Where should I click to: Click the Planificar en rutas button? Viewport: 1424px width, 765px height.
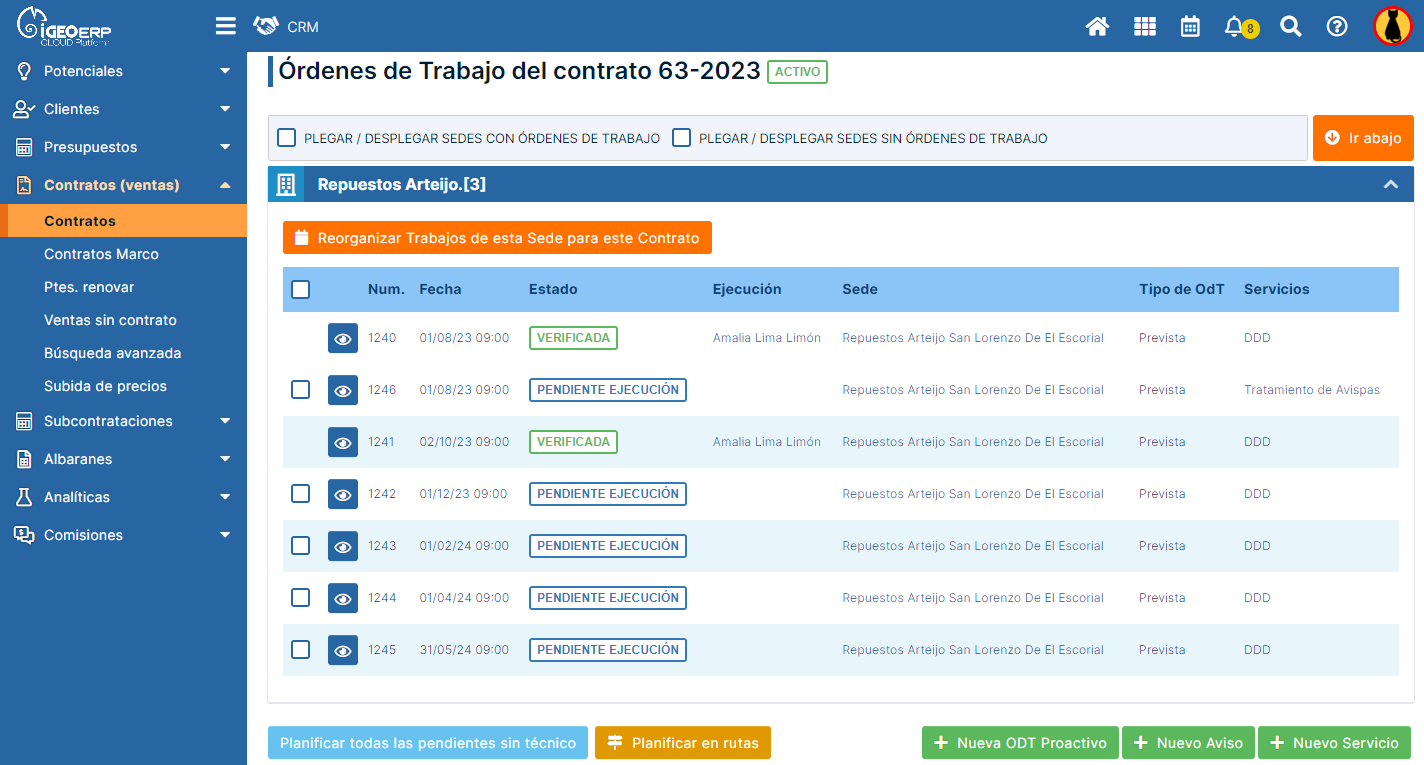[683, 743]
